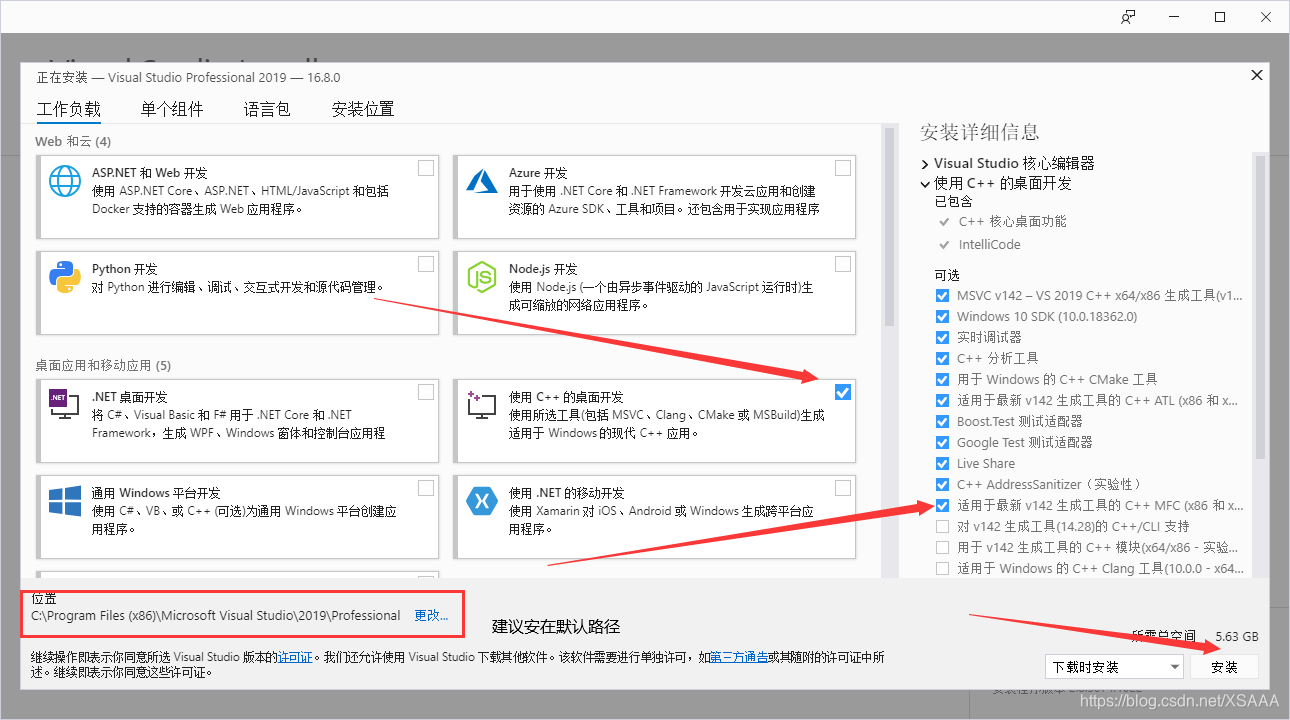Click the Azure development logo icon

click(482, 181)
